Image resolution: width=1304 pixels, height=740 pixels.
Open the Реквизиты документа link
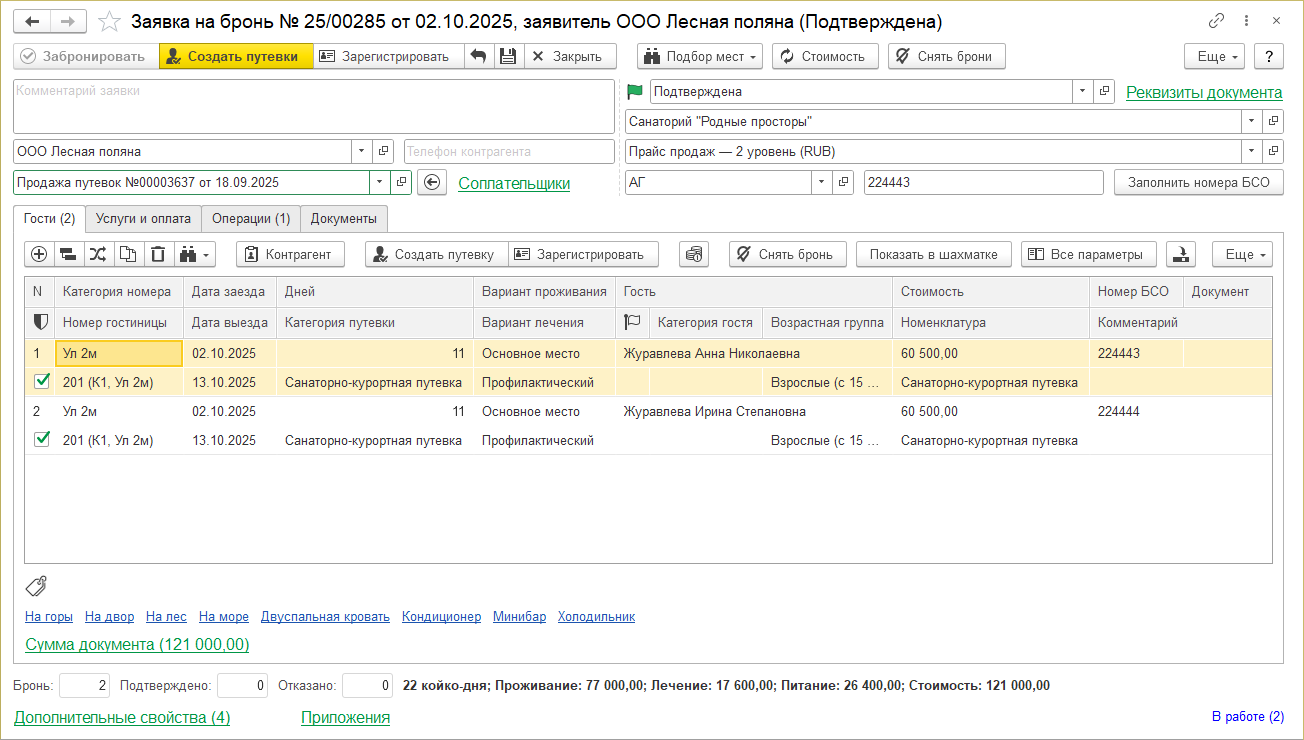click(1203, 92)
